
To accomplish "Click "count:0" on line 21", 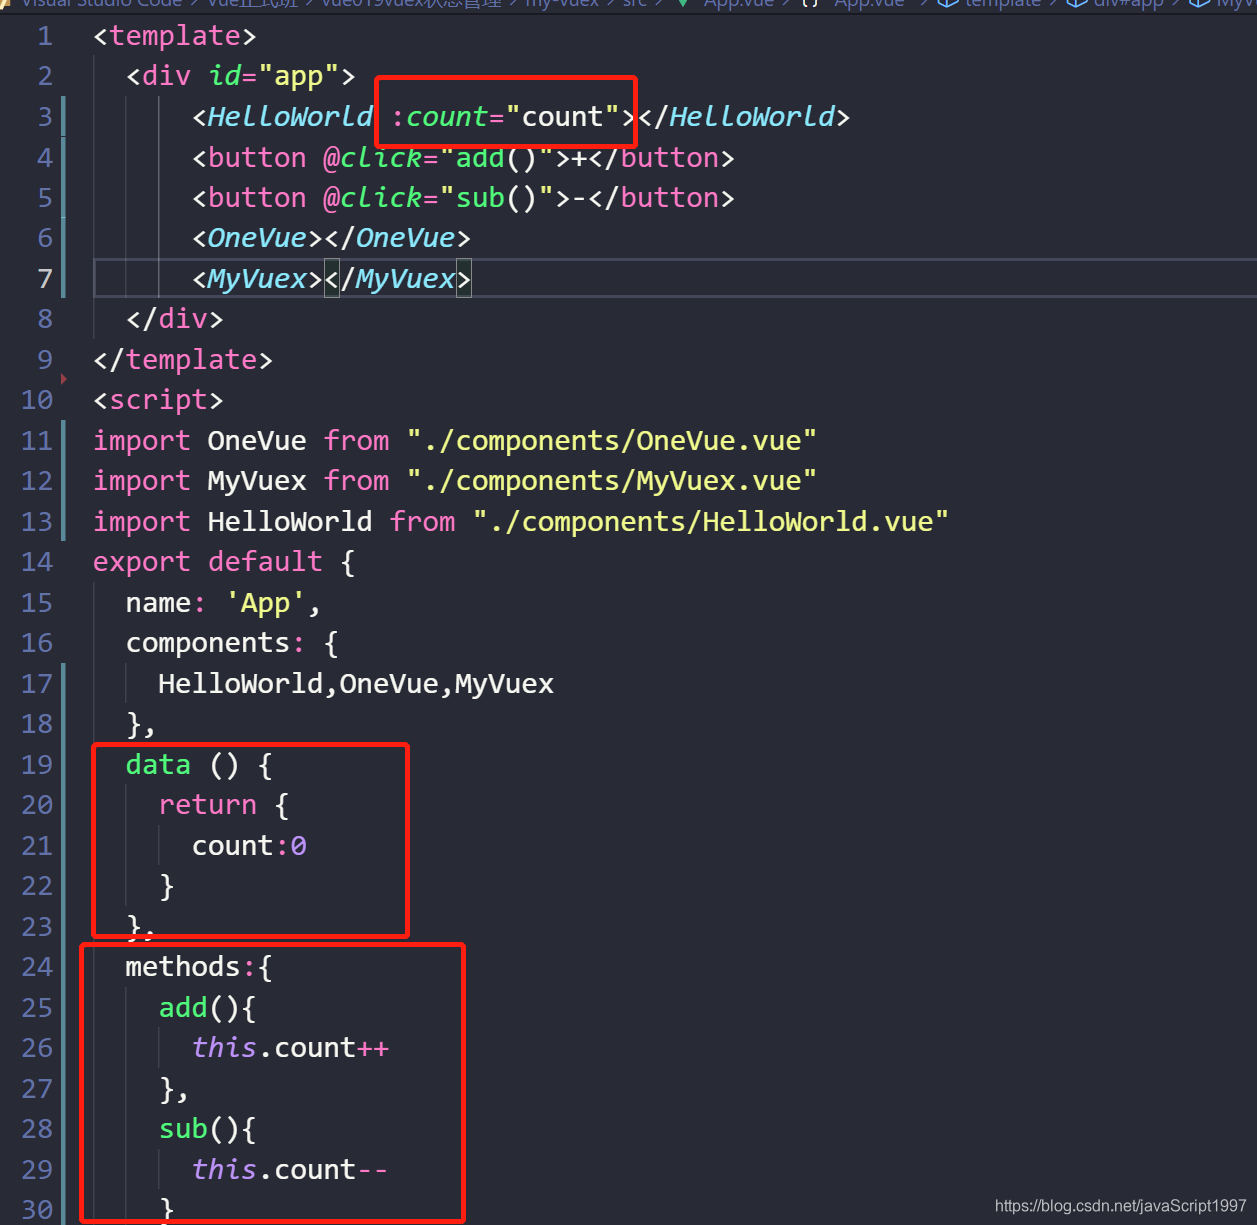I will point(249,846).
